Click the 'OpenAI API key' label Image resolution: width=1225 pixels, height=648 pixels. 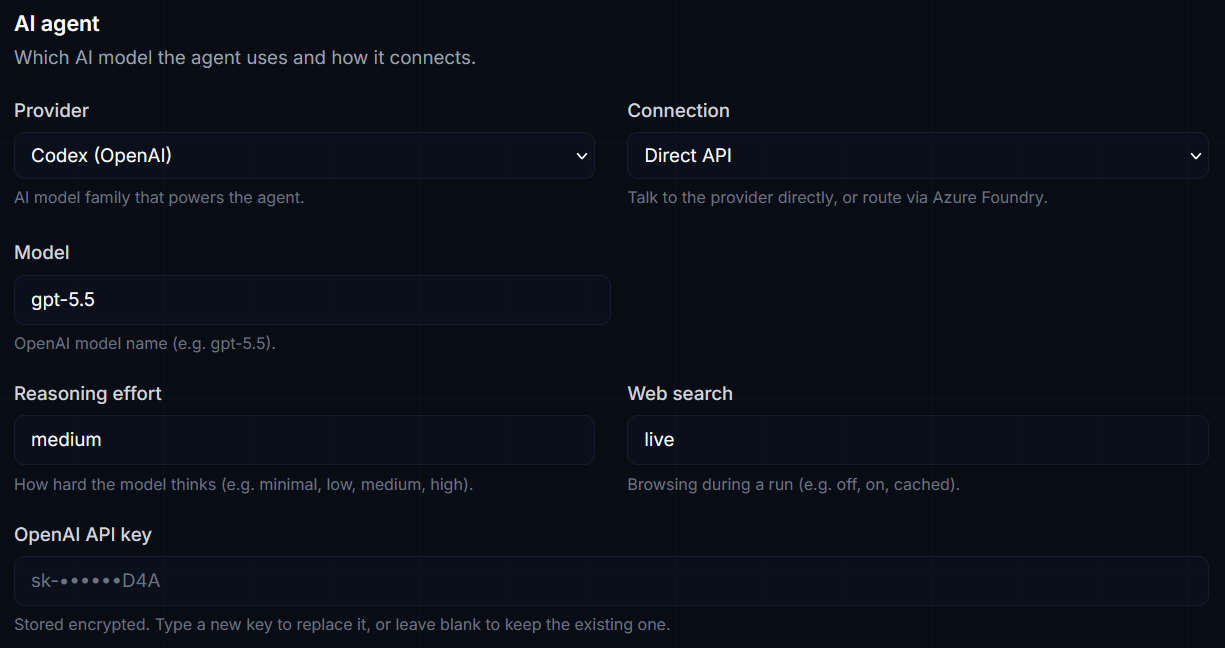tap(83, 534)
